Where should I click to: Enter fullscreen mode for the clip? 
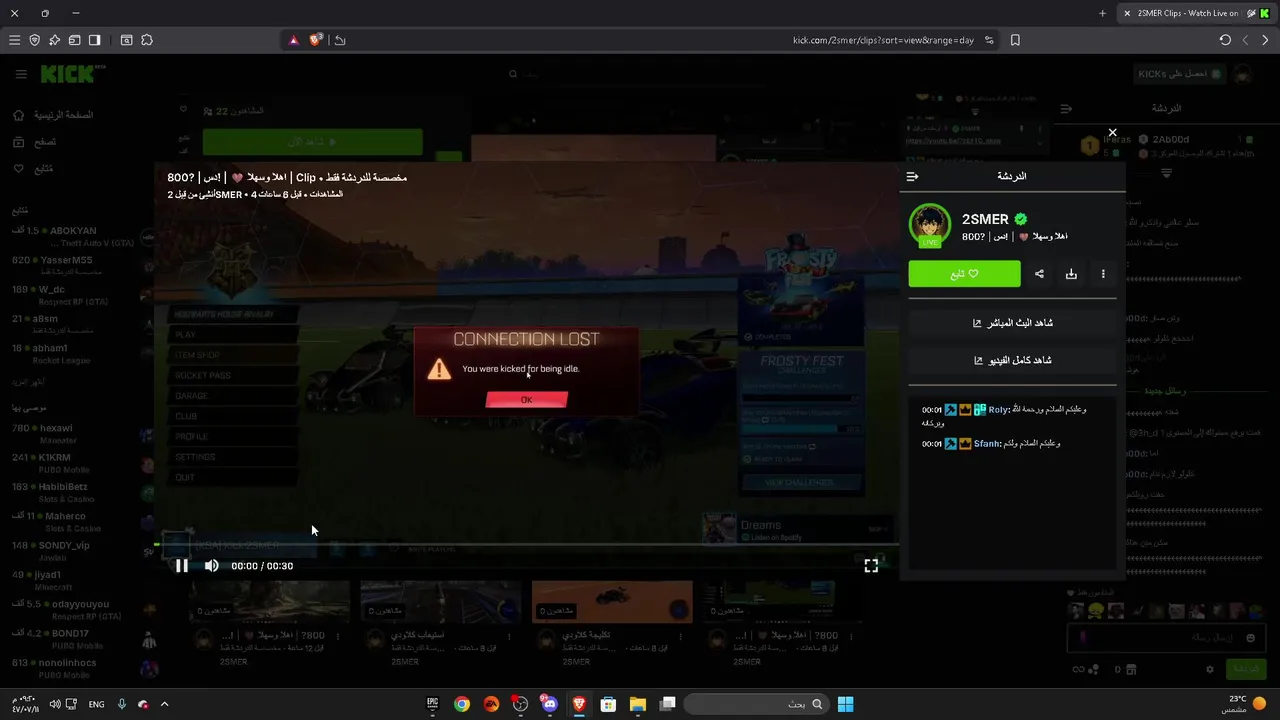tap(871, 566)
